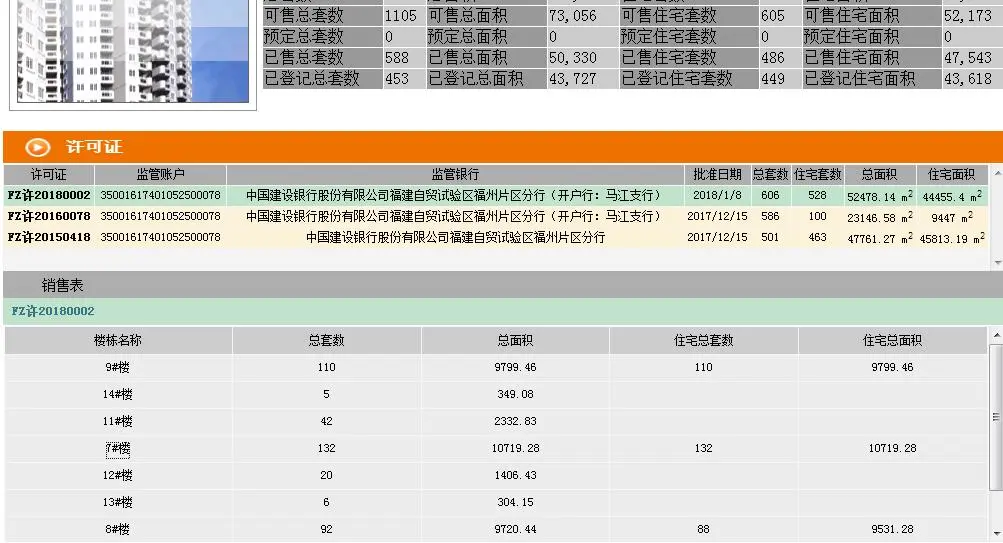The width and height of the screenshot is (1003, 543).
Task: Click the 许可证 column header
Action: 49,175
